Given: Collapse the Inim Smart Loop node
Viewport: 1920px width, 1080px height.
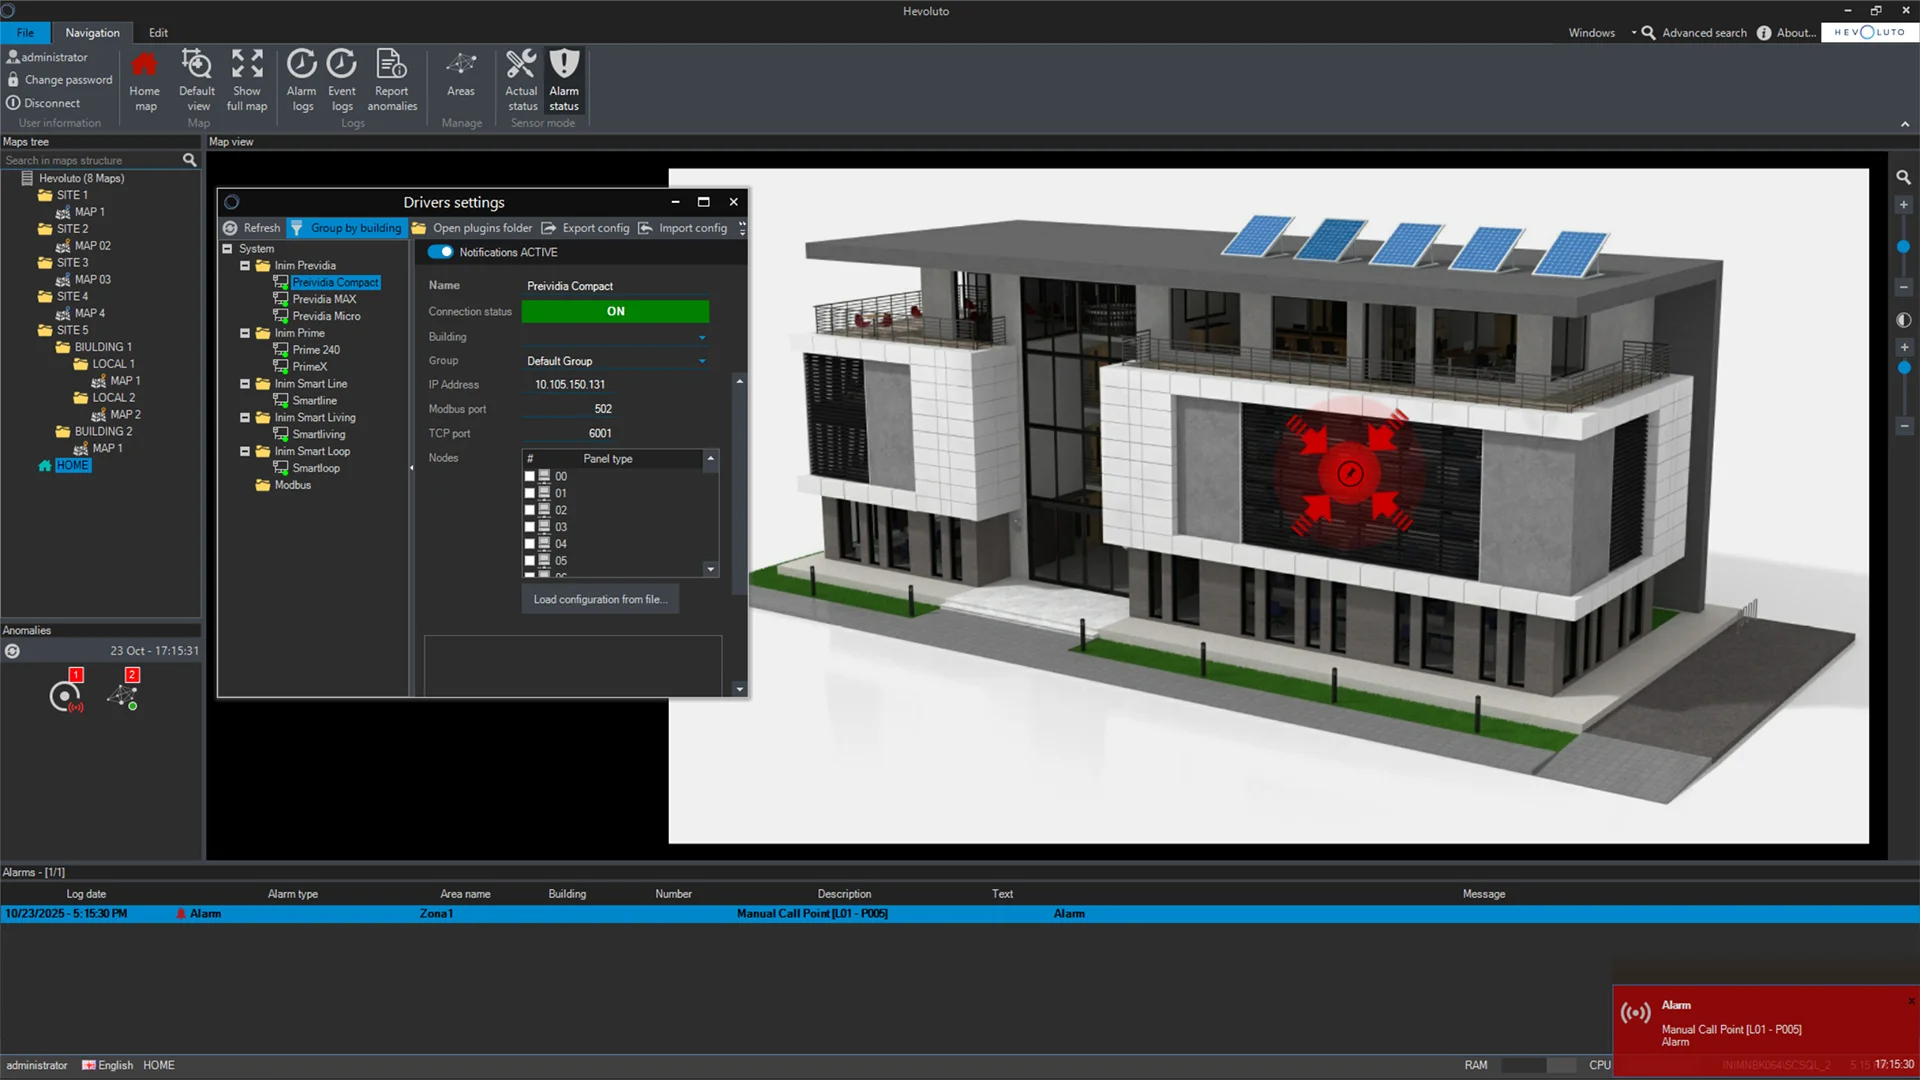Looking at the screenshot, I should tap(245, 452).
